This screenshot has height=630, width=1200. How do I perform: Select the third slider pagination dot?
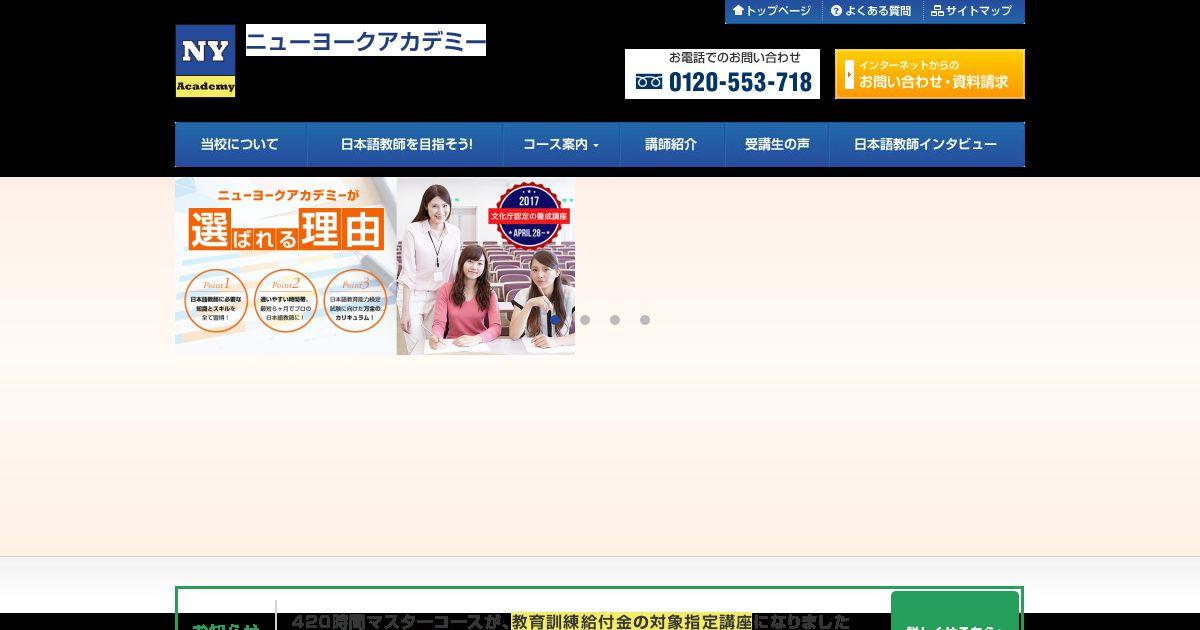615,320
